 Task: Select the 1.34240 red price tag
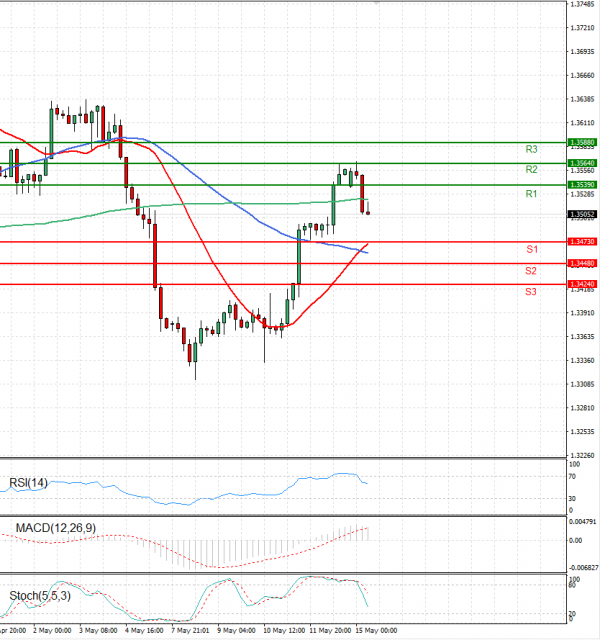click(x=581, y=284)
